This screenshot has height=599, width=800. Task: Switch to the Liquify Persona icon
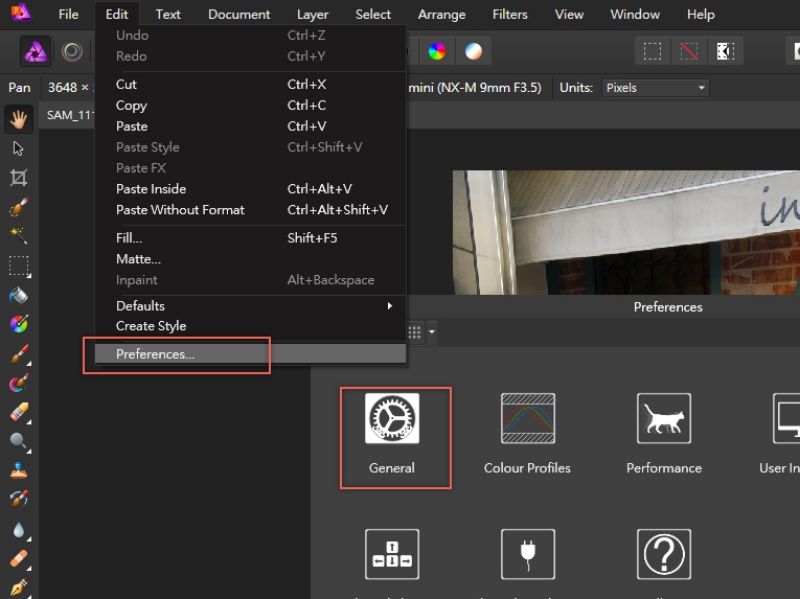click(72, 52)
